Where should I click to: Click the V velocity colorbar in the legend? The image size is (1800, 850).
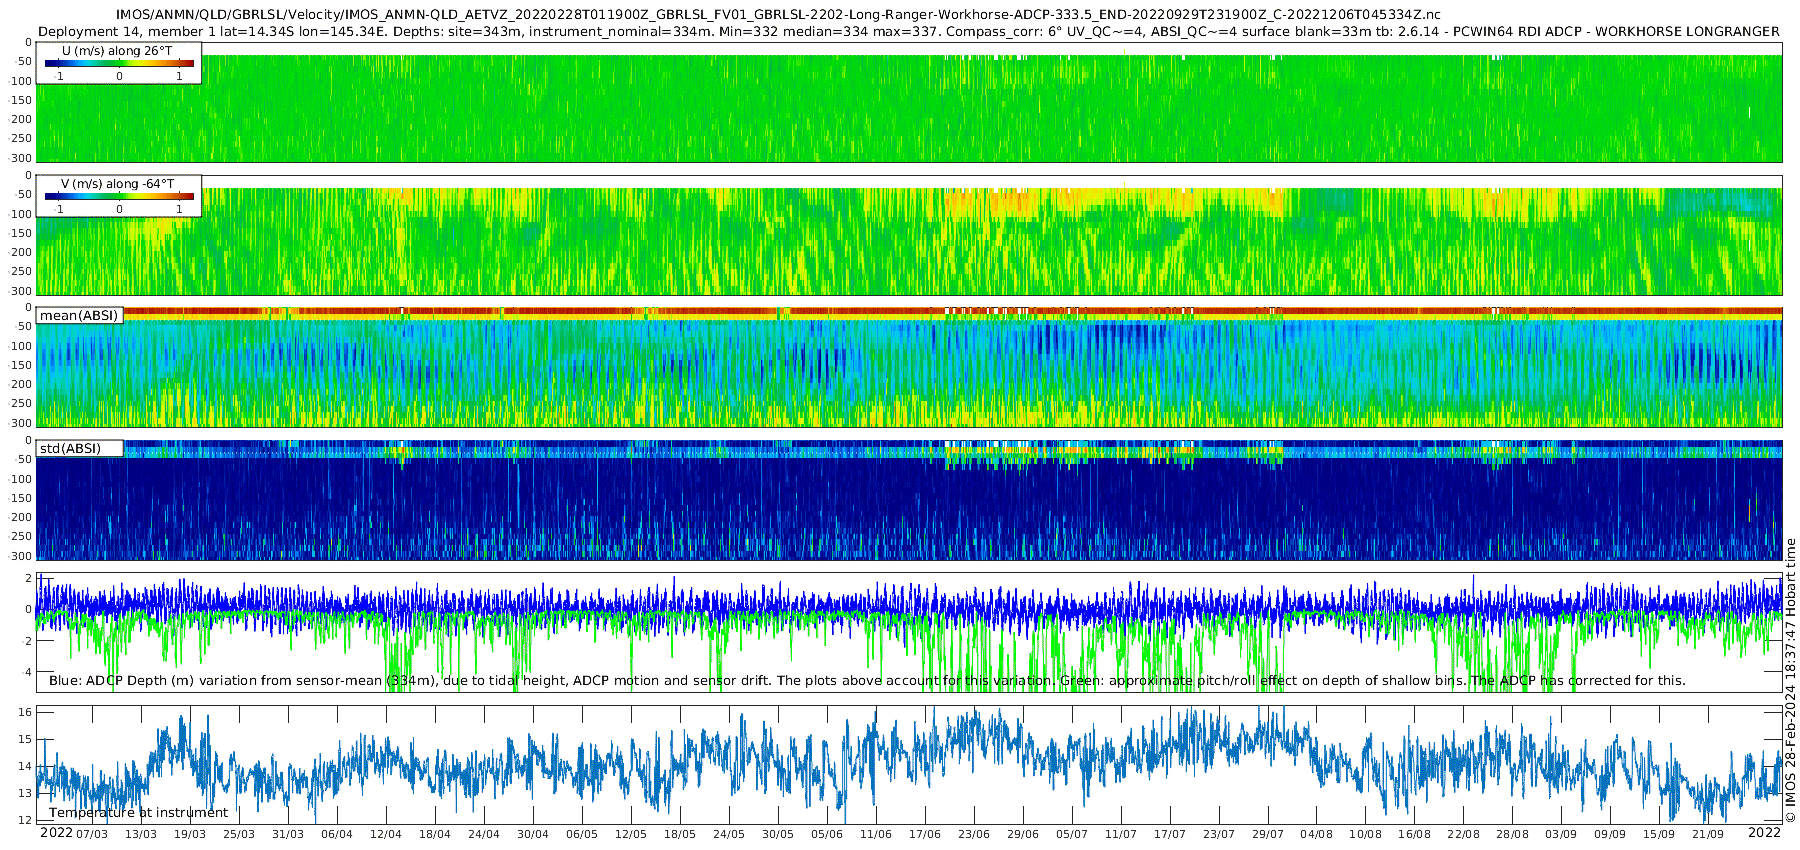pyautogui.click(x=119, y=197)
